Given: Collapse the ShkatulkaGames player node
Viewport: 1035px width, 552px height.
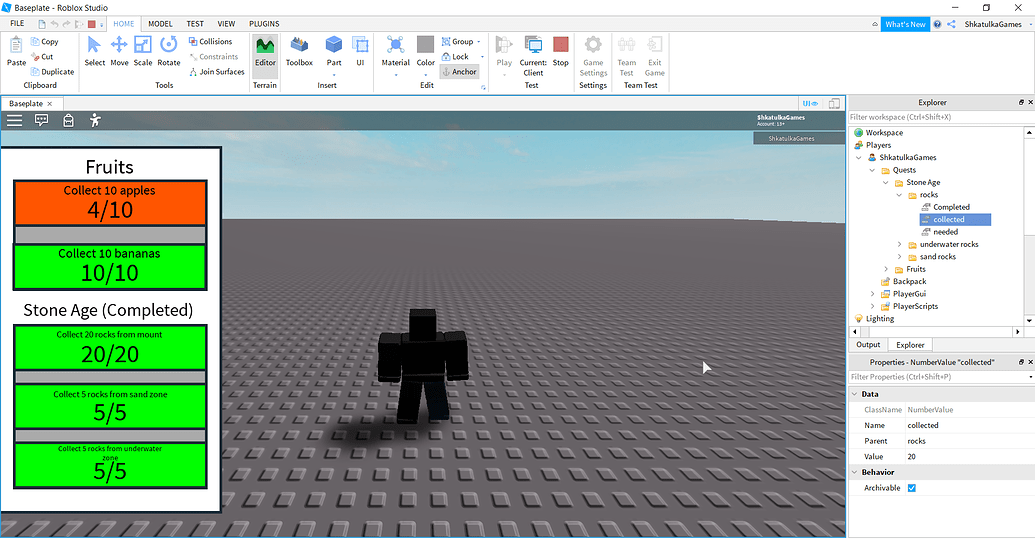Looking at the screenshot, I should [x=858, y=158].
